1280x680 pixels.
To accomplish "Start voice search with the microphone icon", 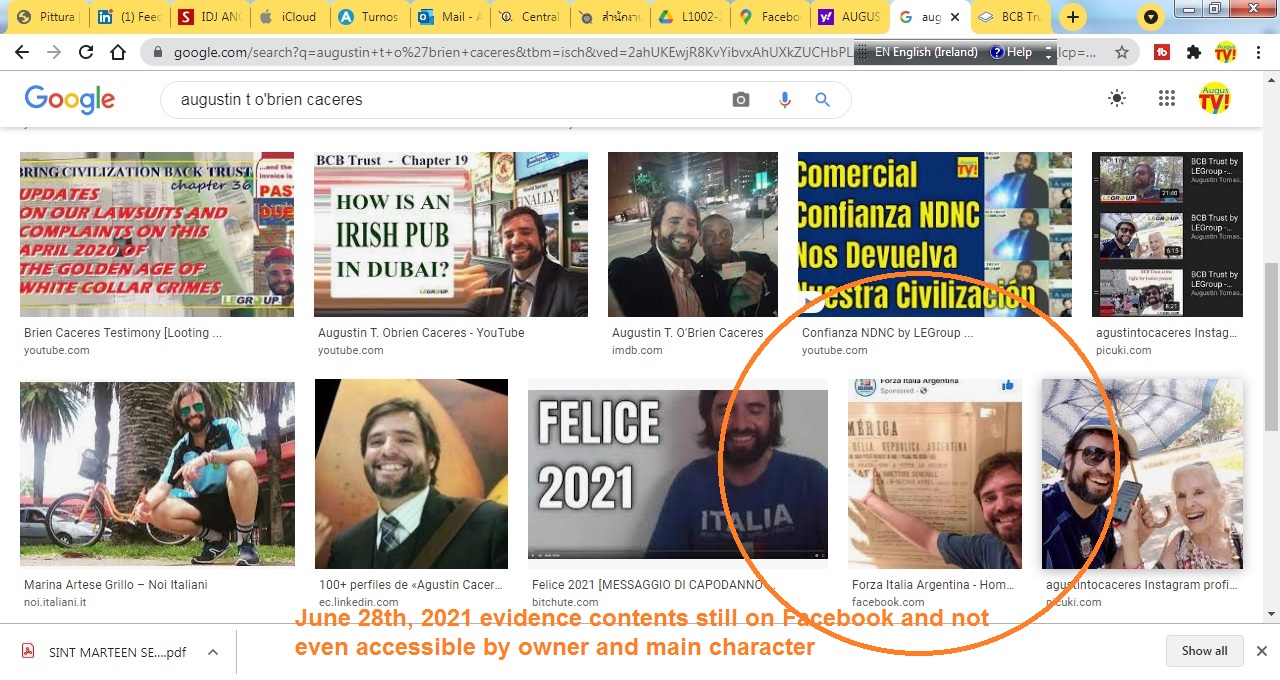I will click(x=784, y=100).
